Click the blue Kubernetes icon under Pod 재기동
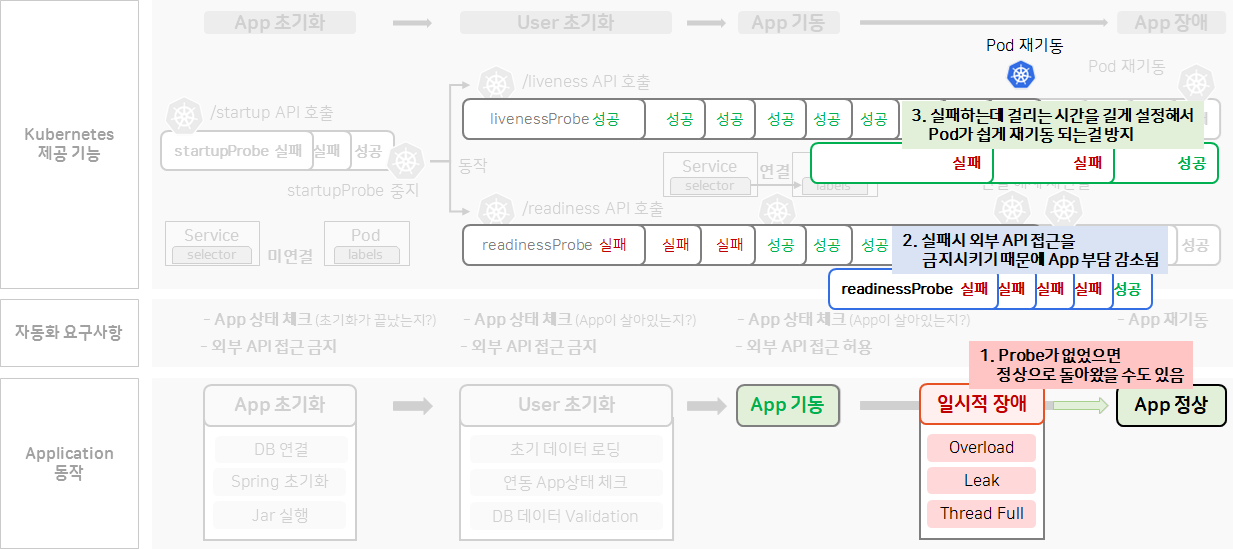 coord(1021,73)
